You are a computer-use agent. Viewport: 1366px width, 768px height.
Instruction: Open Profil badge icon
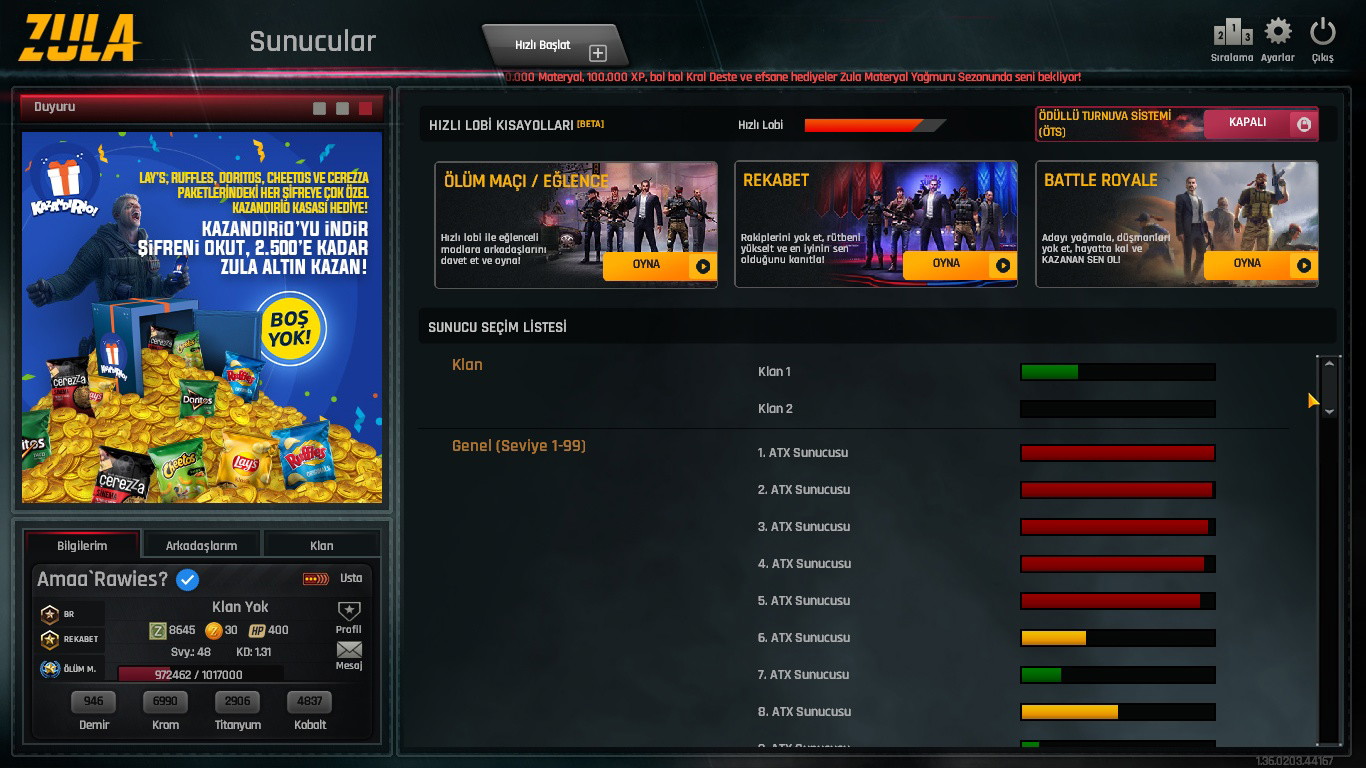349,610
